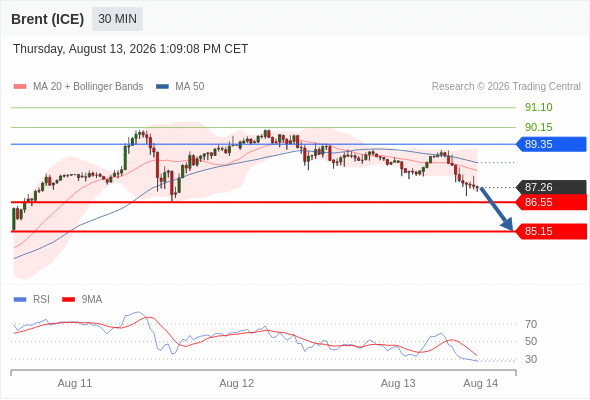The width and height of the screenshot is (590, 400).
Task: Click the red MA 20 legend swatch
Action: pos(20,87)
